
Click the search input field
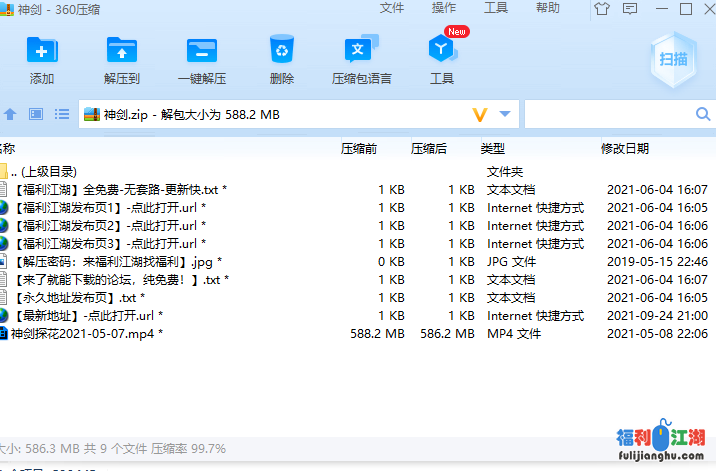point(620,114)
